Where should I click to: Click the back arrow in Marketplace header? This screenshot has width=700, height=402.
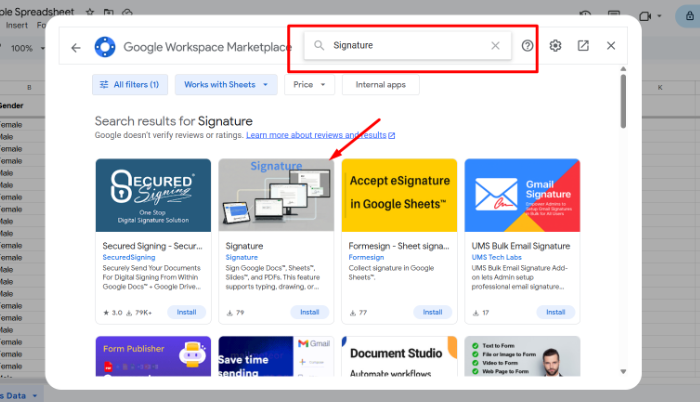point(76,46)
